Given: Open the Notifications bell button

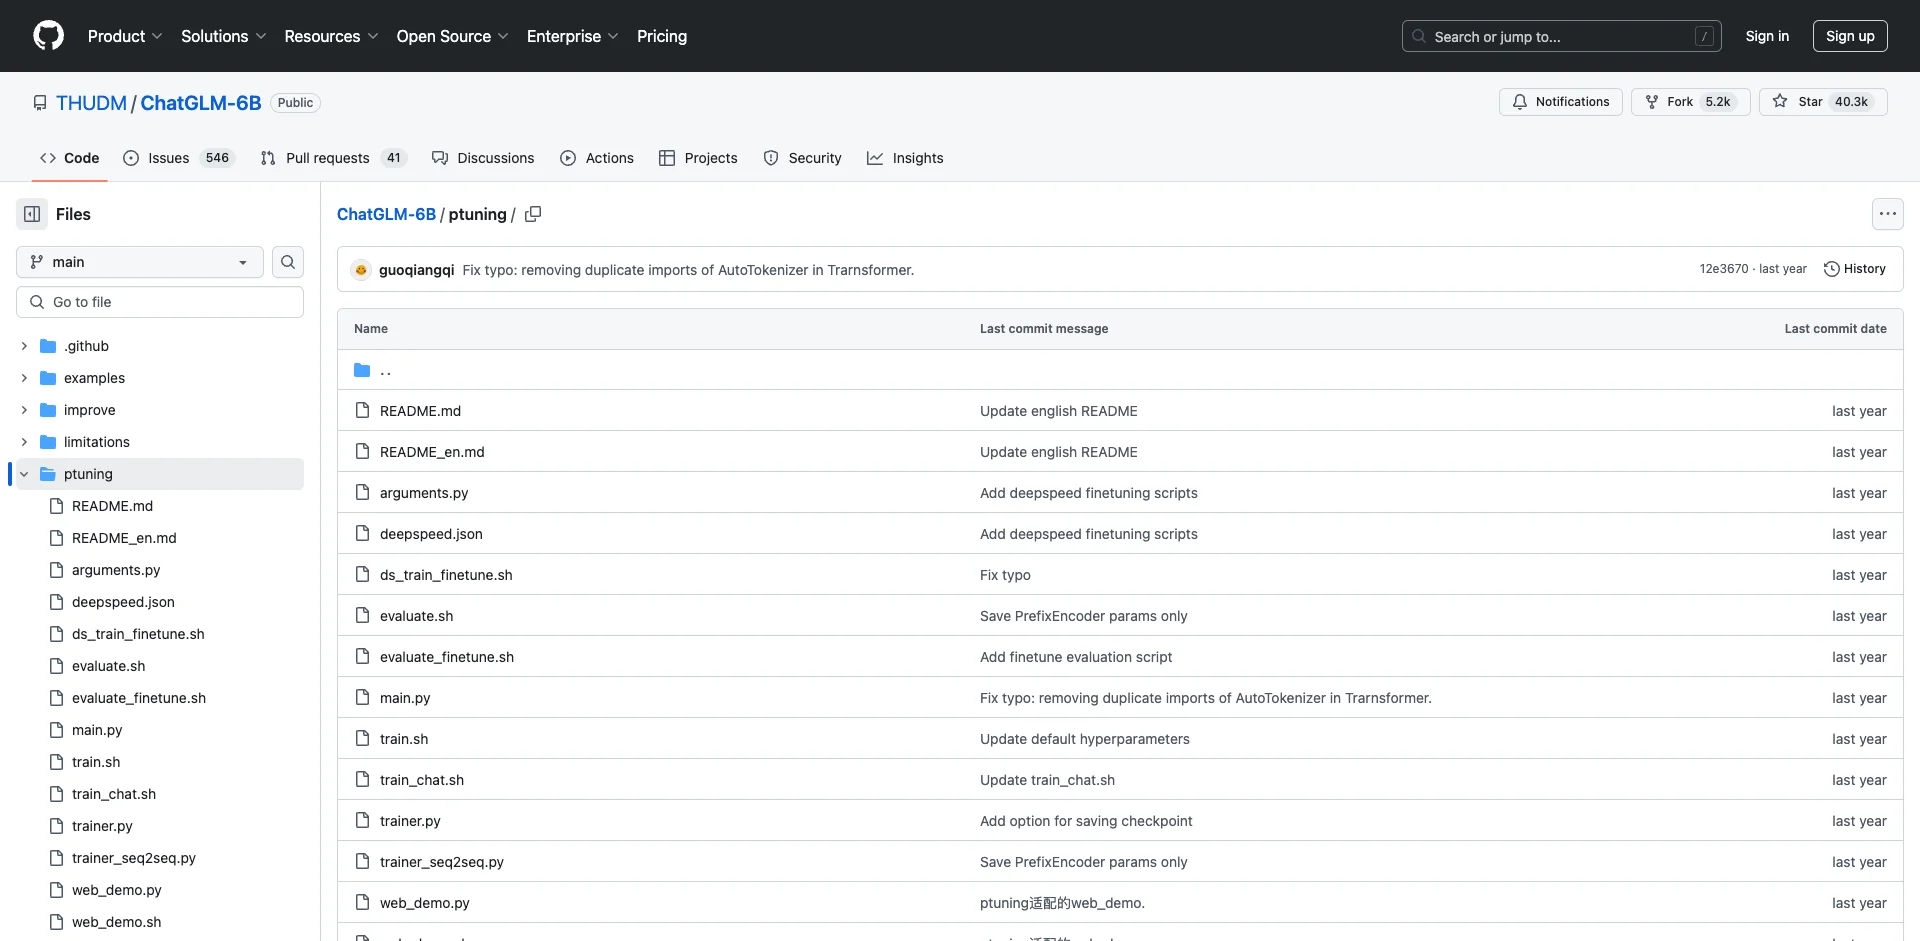Looking at the screenshot, I should click(1560, 102).
